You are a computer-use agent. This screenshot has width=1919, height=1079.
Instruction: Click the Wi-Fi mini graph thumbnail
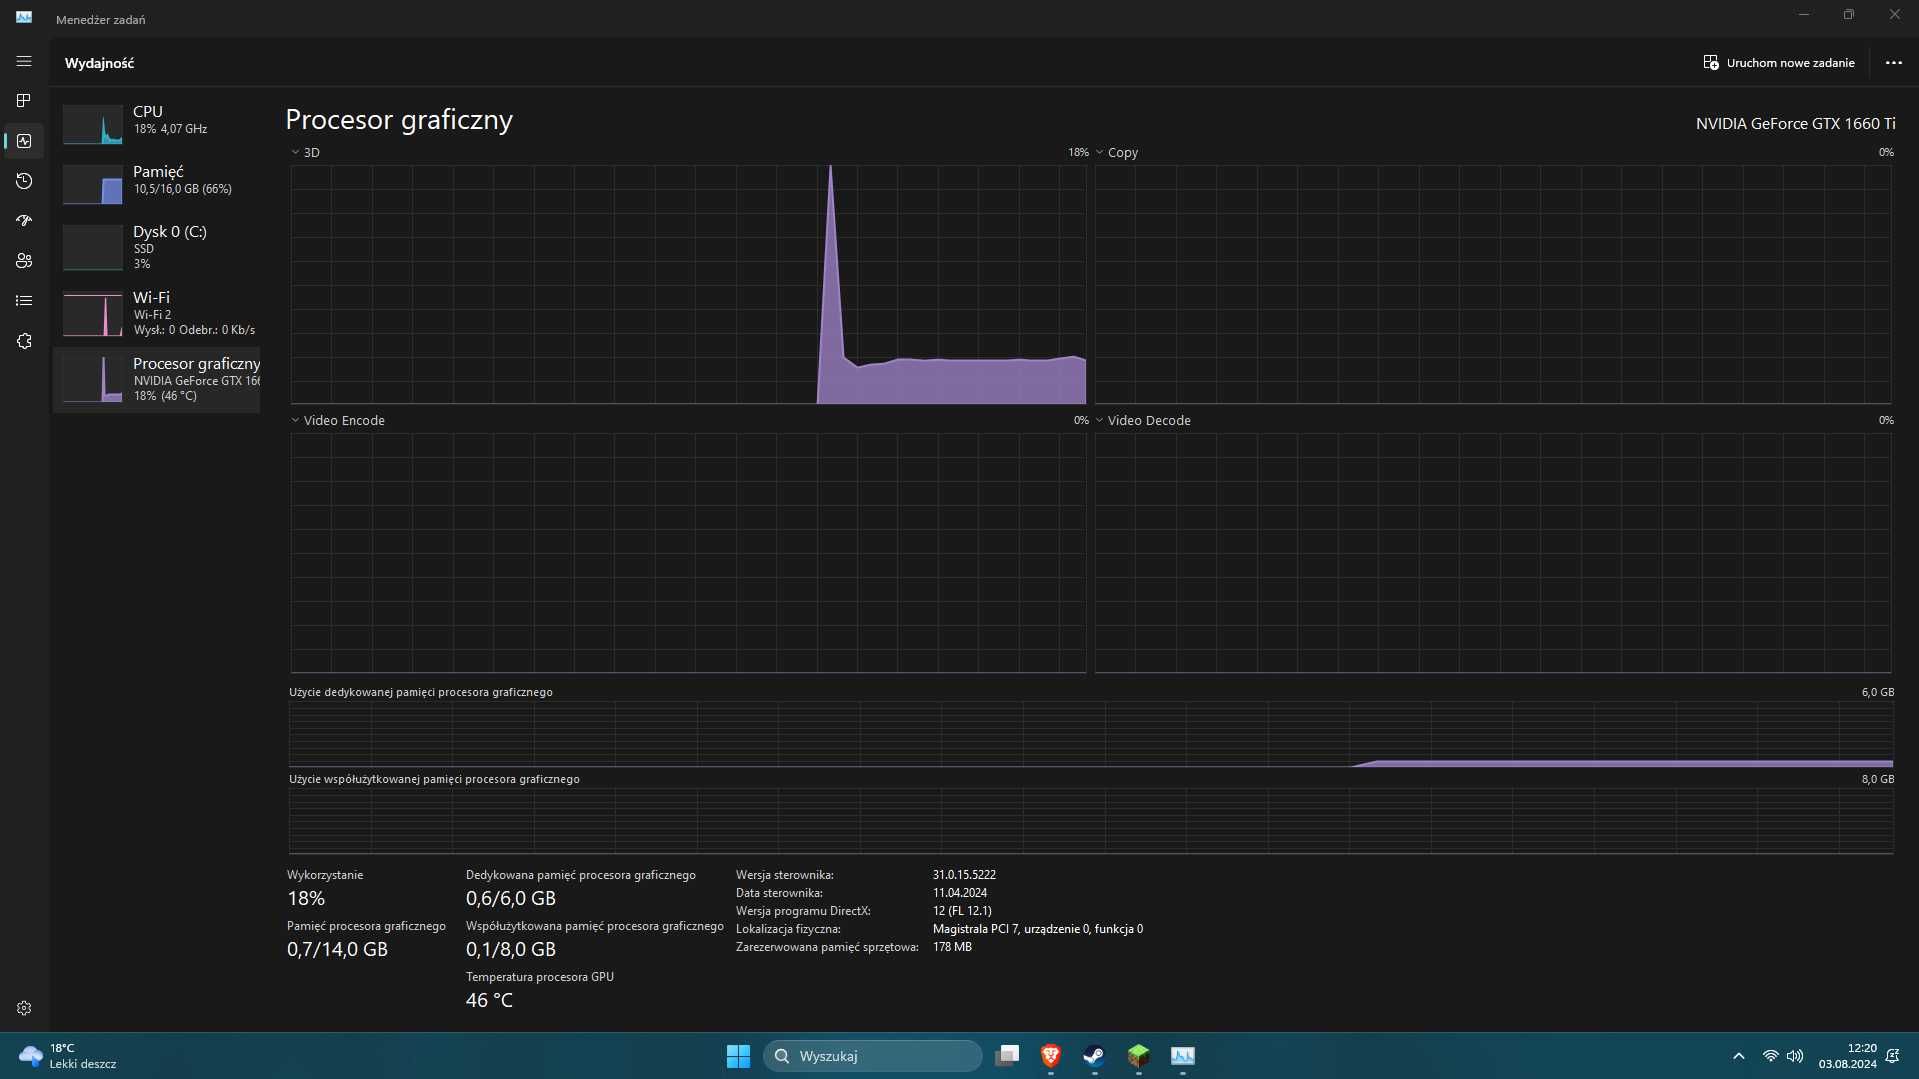point(93,314)
